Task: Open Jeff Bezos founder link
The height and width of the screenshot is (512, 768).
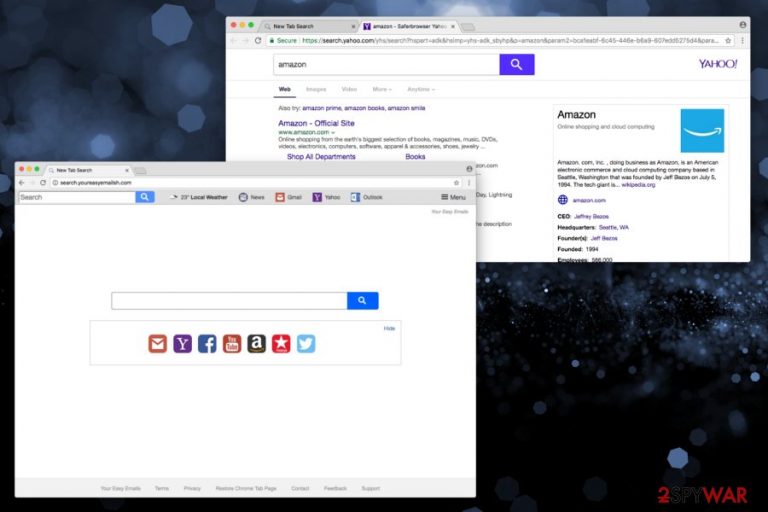Action: [x=604, y=238]
